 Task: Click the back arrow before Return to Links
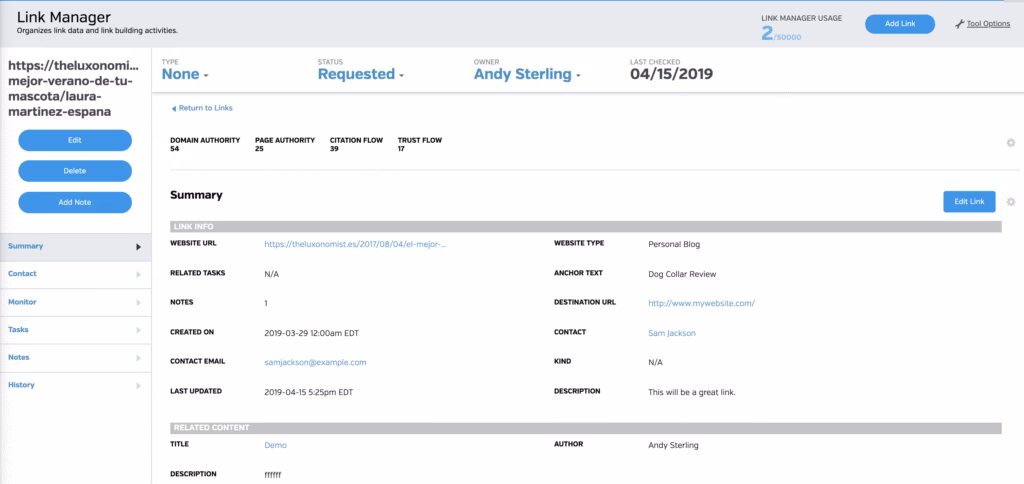173,108
